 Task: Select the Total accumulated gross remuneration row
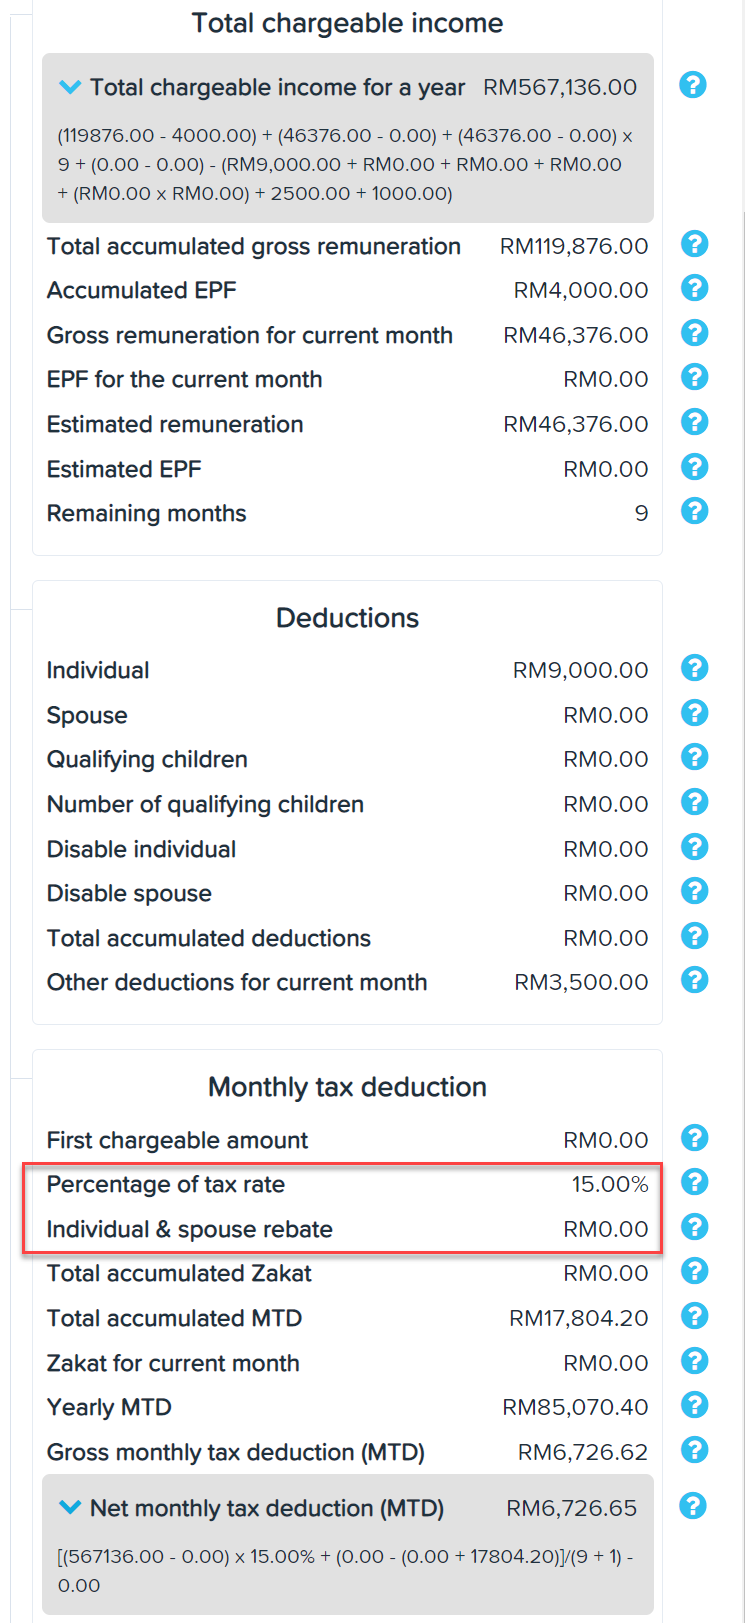point(347,246)
